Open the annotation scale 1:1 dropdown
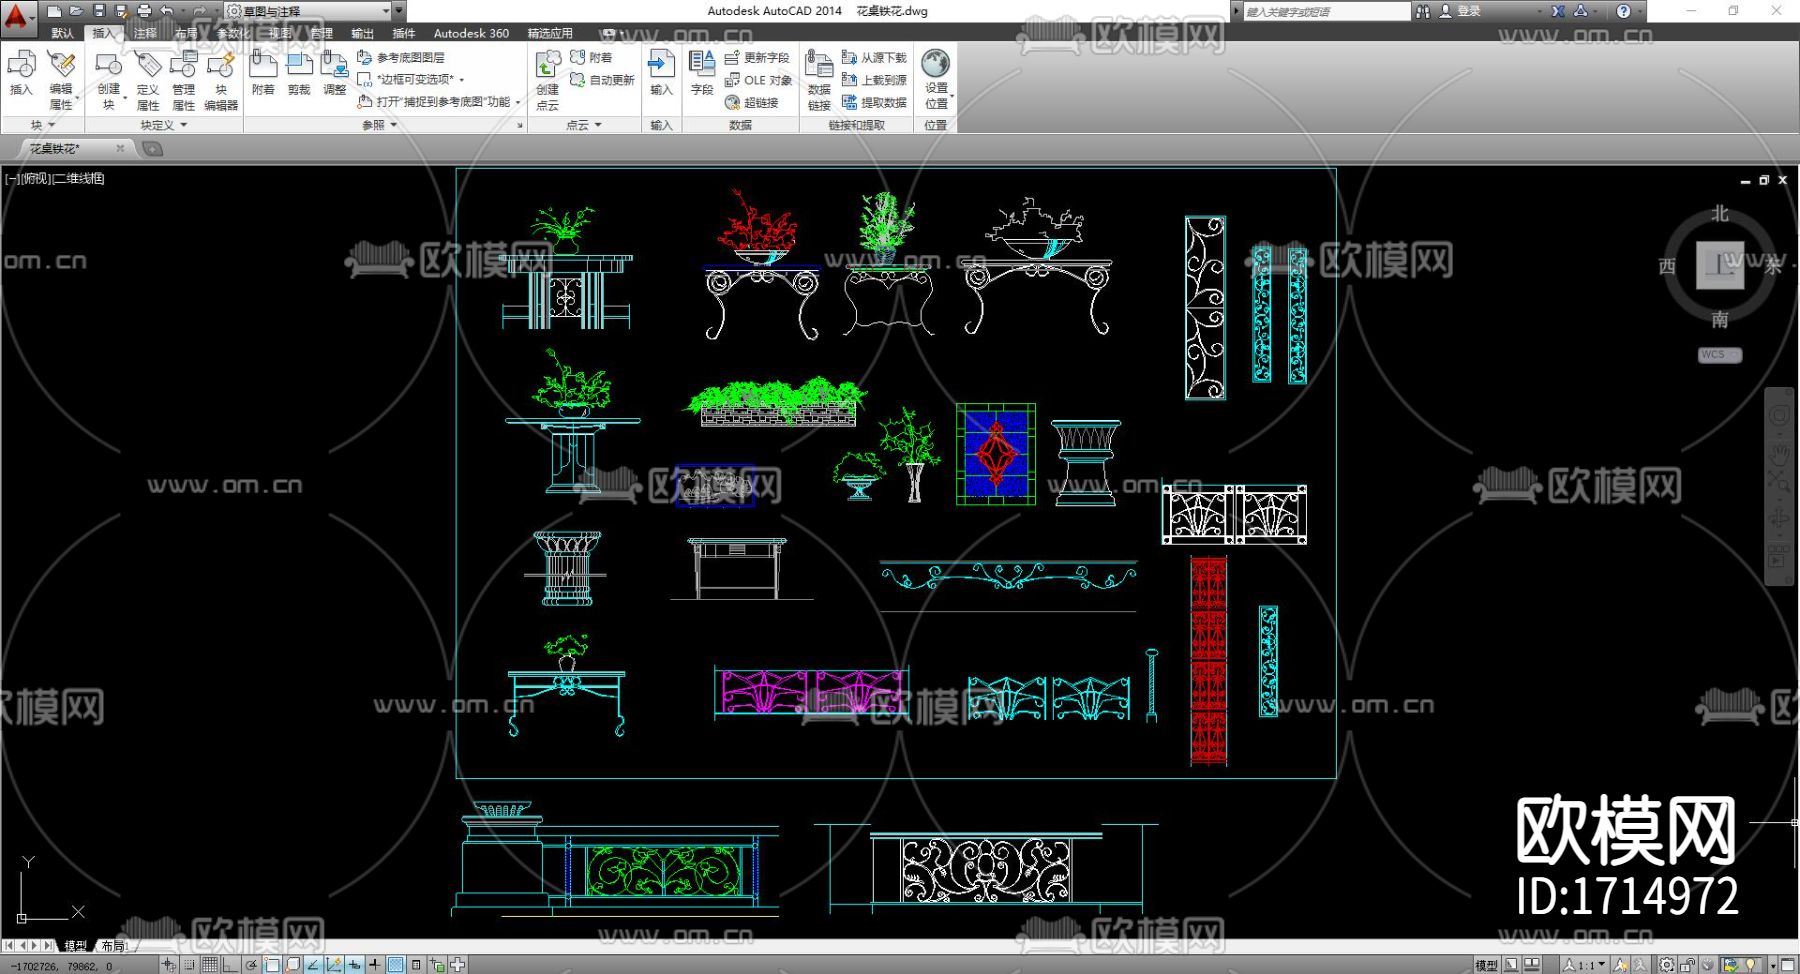The height and width of the screenshot is (974, 1800). point(1586,965)
